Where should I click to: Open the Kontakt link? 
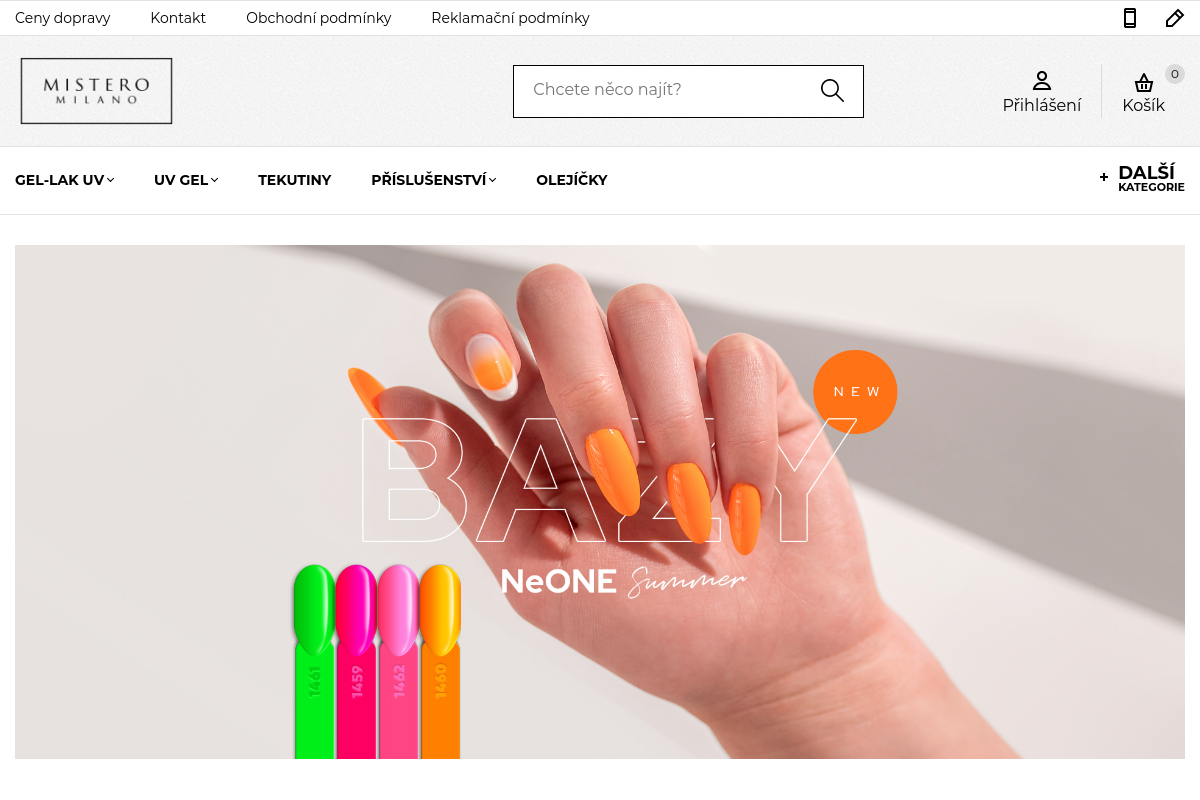click(178, 18)
